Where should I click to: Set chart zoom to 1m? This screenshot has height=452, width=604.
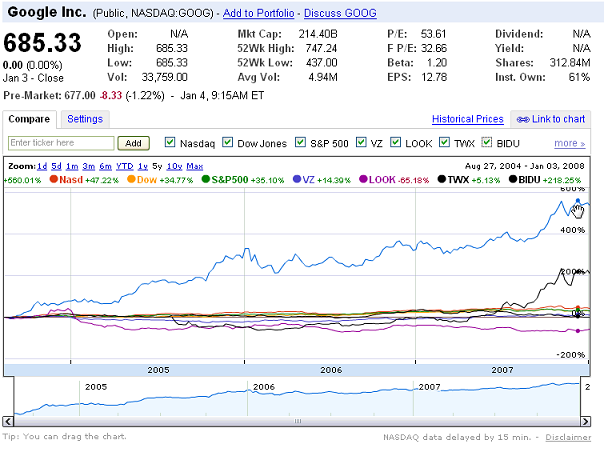[x=72, y=166]
